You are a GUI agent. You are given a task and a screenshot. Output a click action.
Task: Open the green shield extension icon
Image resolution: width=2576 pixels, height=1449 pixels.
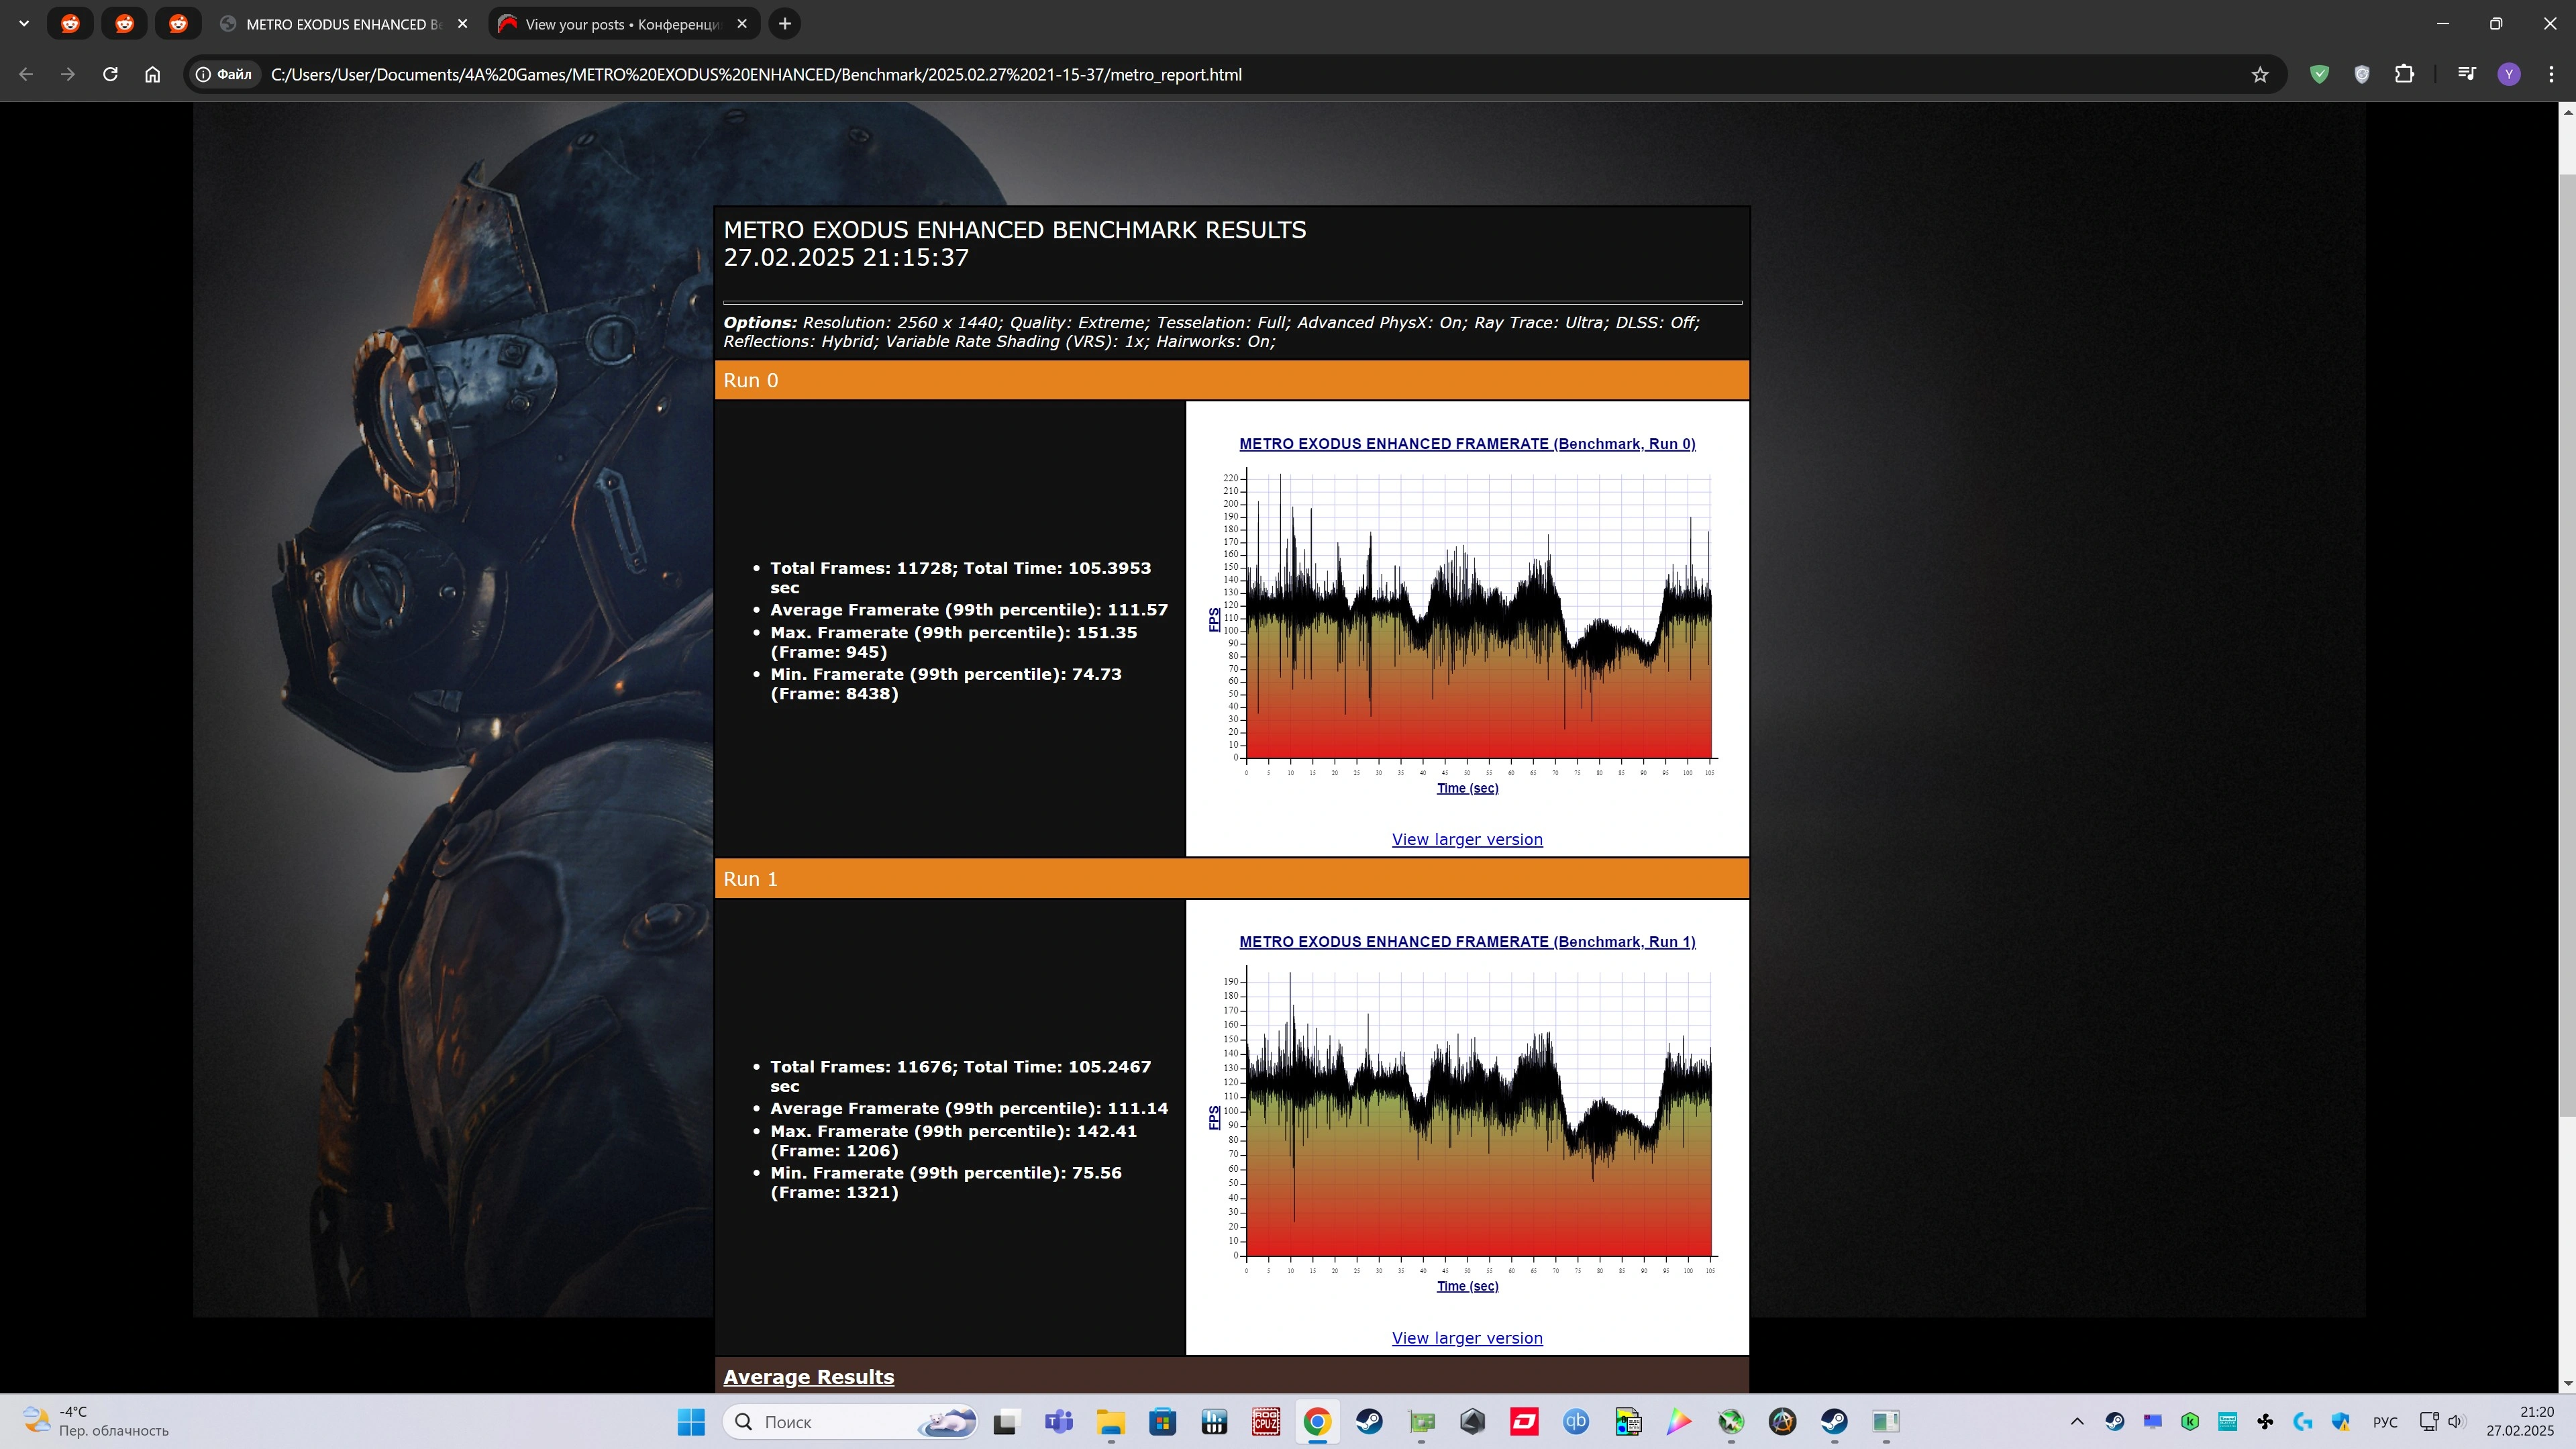pos(2319,74)
